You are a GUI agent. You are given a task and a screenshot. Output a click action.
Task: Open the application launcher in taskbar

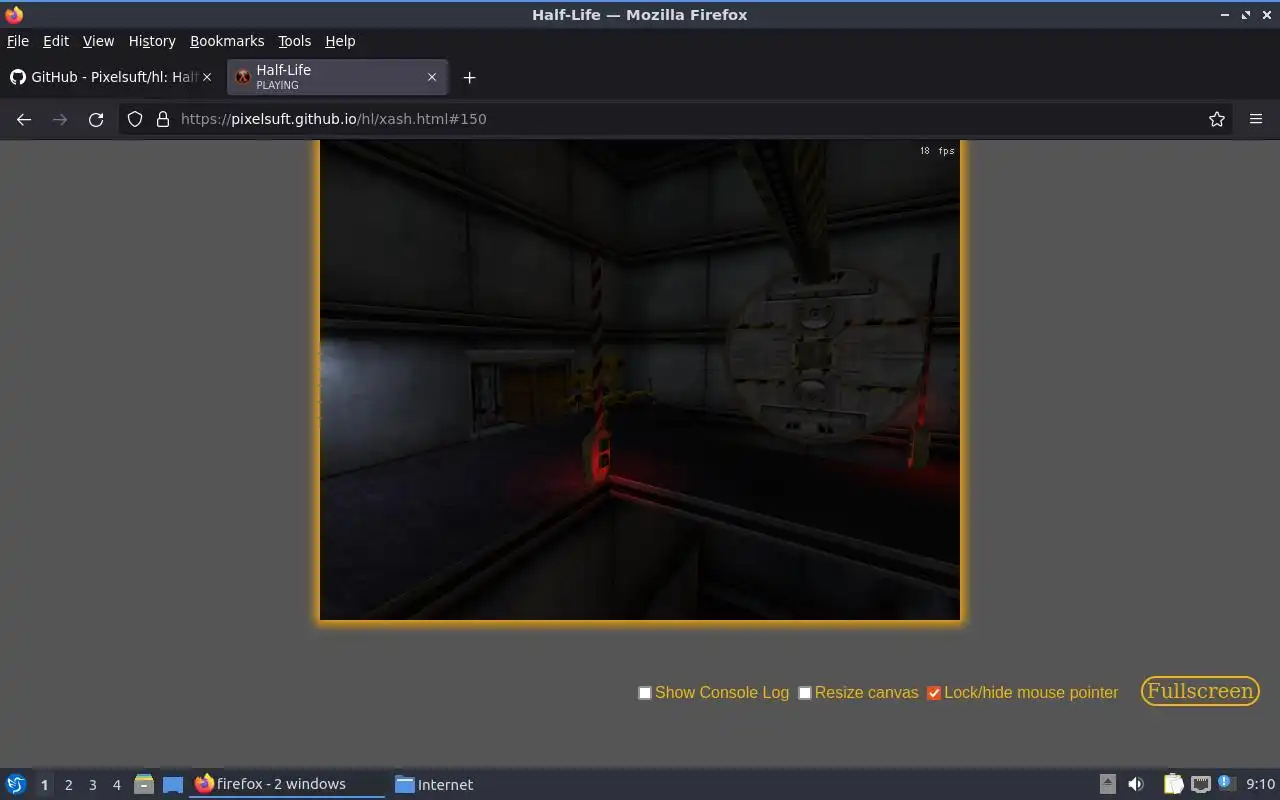point(16,784)
